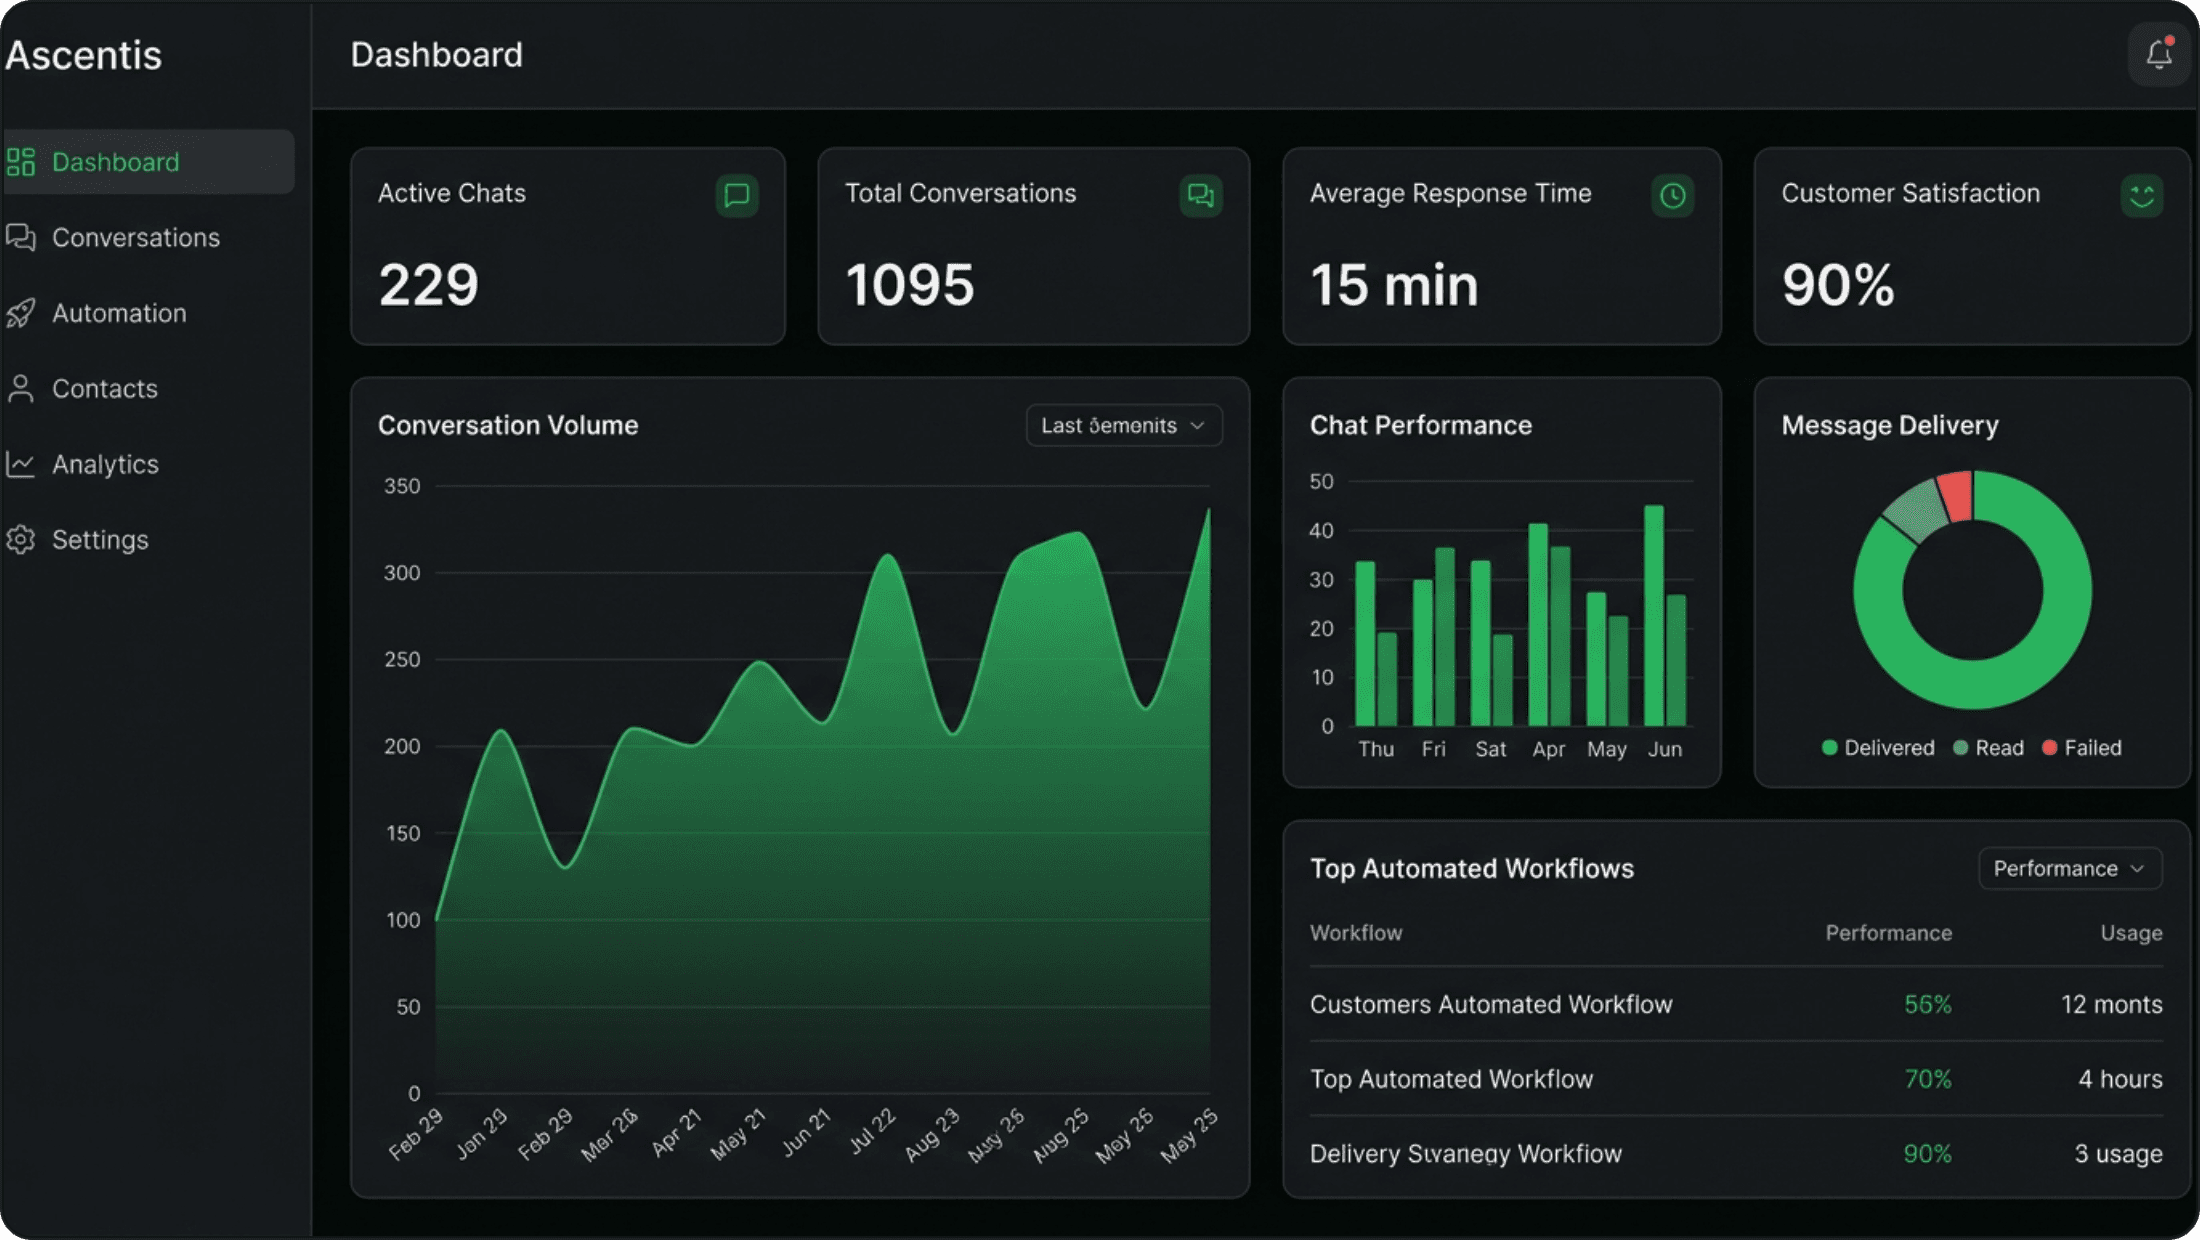The height and width of the screenshot is (1240, 2200).
Task: Open Contacts via the person icon
Action: click(x=21, y=388)
